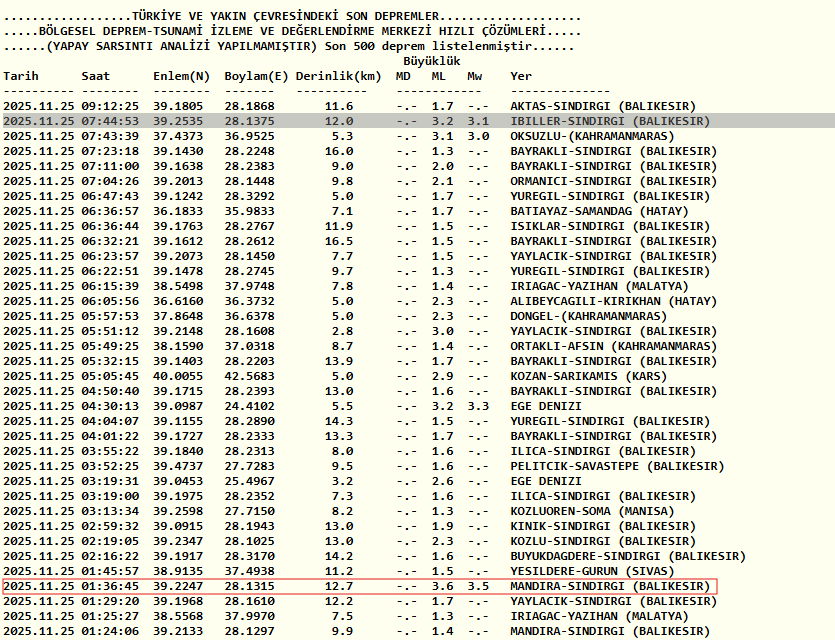Click depth value 16.5
Image resolution: width=835 pixels, height=640 pixels.
click(x=339, y=241)
